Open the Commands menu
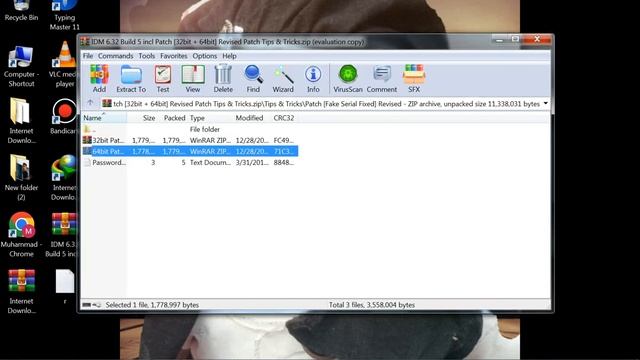640x360 pixels. tap(116, 56)
